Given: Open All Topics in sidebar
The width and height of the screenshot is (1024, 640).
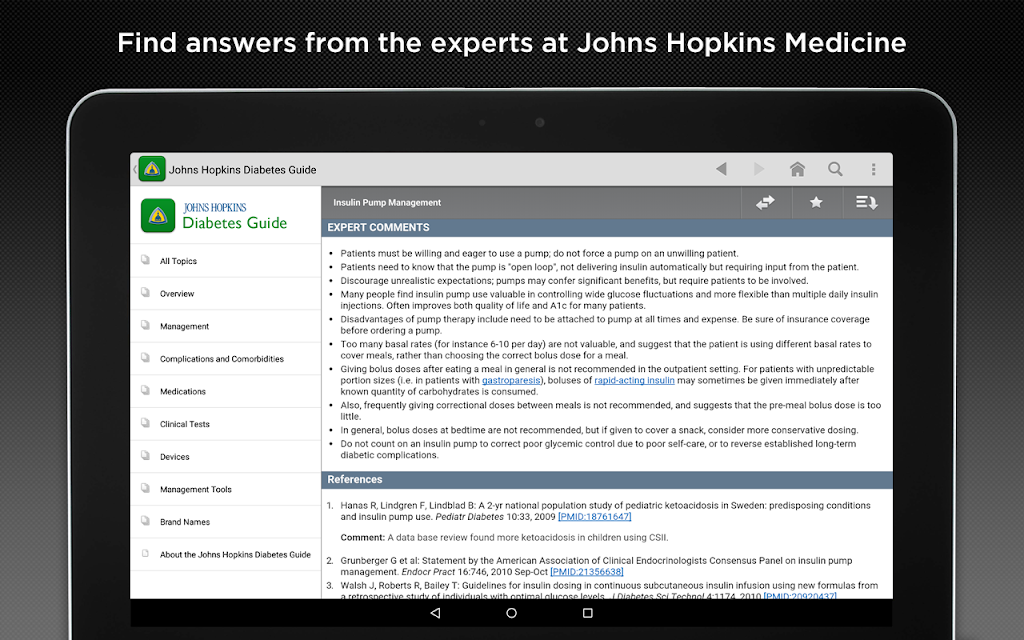Looking at the screenshot, I should pyautogui.click(x=178, y=261).
